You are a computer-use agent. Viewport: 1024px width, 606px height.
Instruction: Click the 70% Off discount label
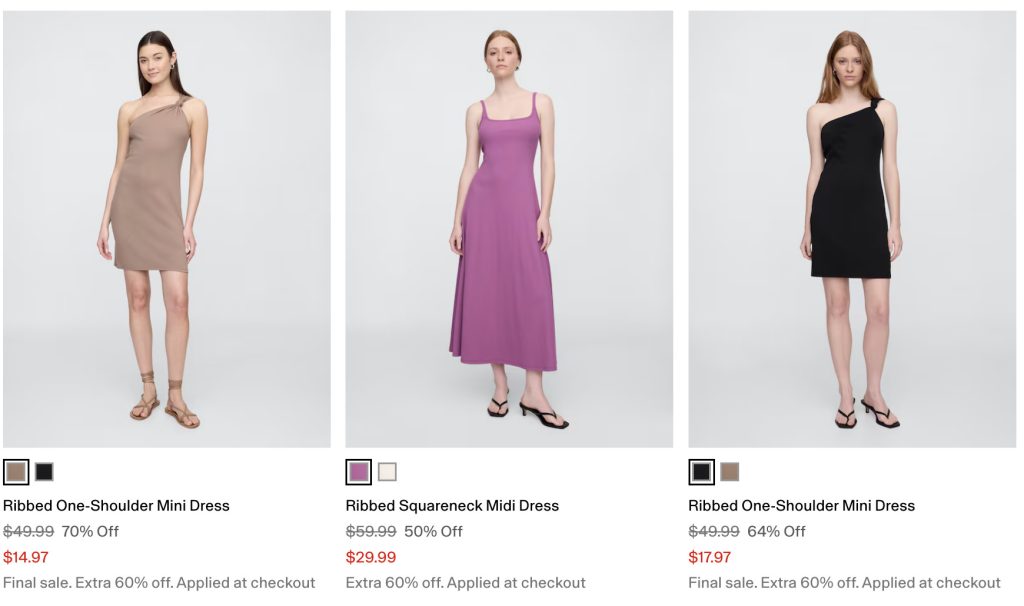click(90, 532)
